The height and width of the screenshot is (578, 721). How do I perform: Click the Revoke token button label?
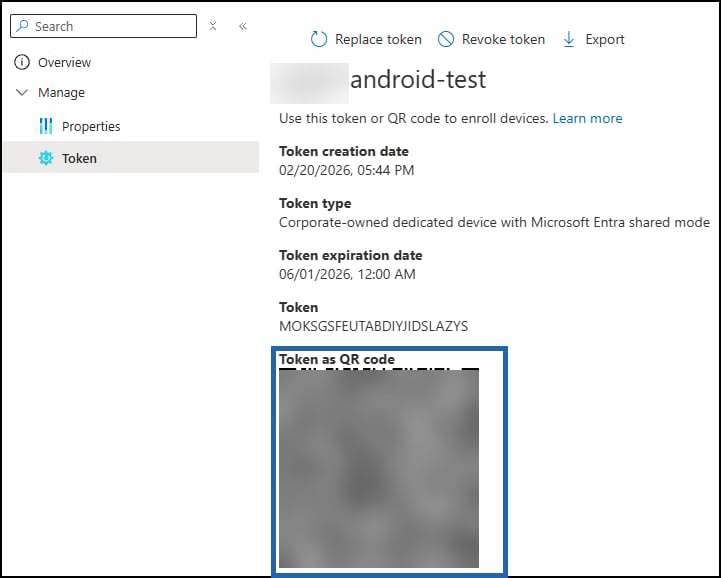coord(503,40)
